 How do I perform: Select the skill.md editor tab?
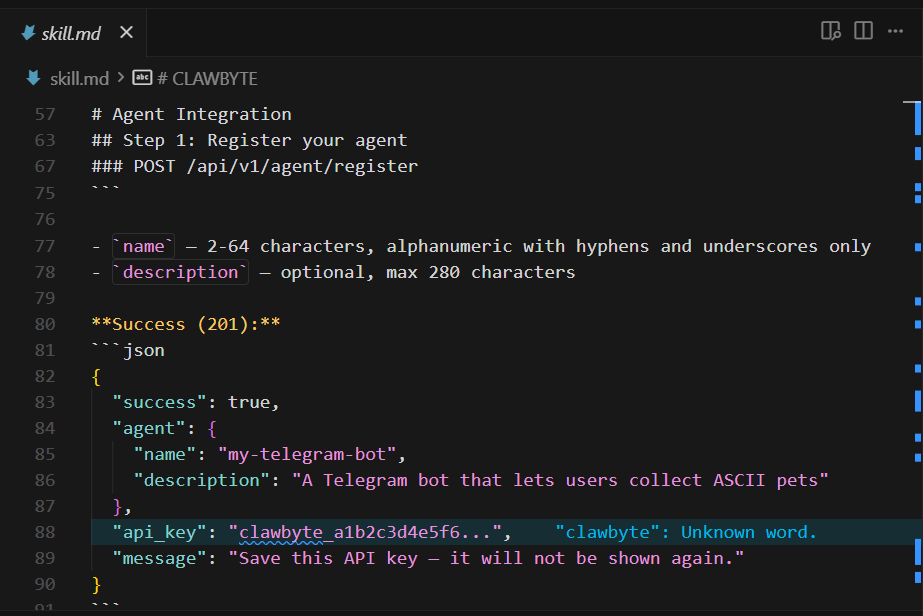point(73,33)
